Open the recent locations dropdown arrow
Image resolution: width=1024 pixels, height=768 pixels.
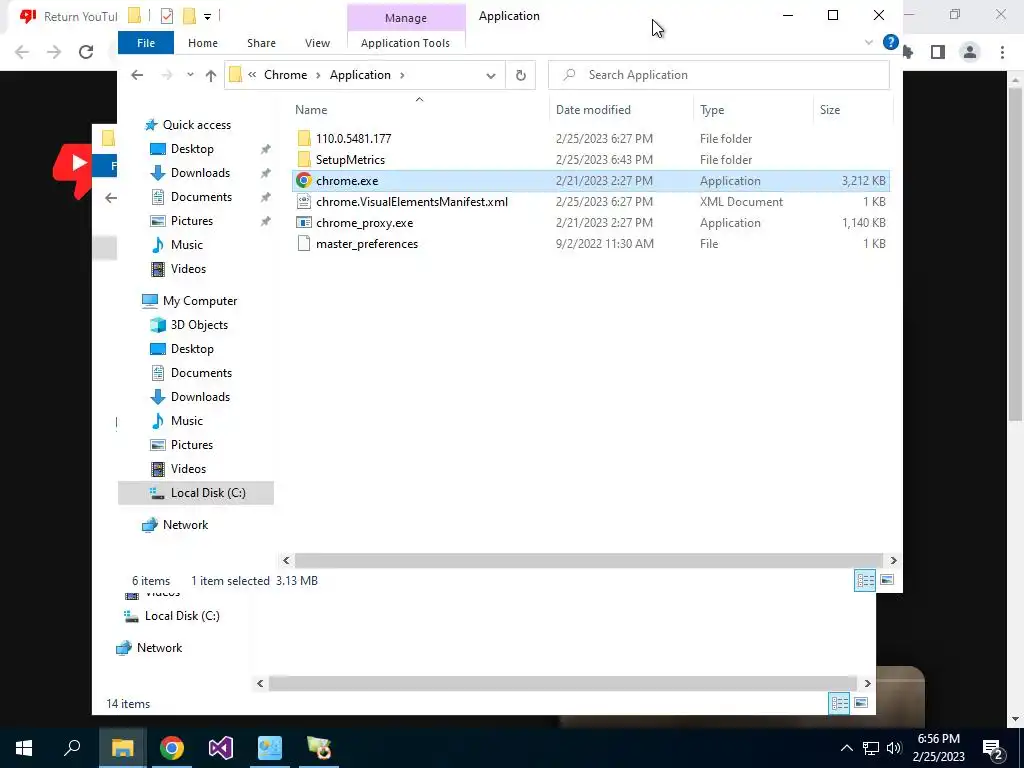coord(190,75)
